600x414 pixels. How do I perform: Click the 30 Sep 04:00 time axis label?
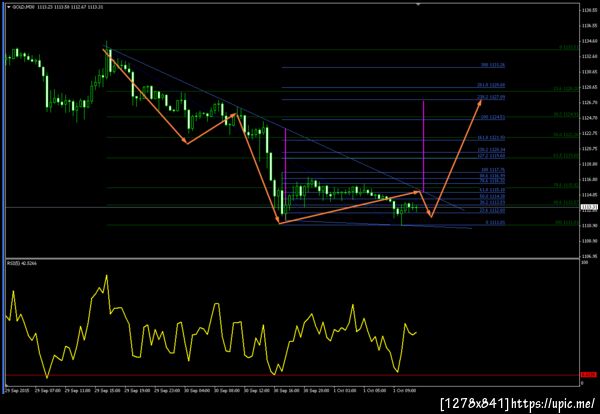click(x=196, y=391)
